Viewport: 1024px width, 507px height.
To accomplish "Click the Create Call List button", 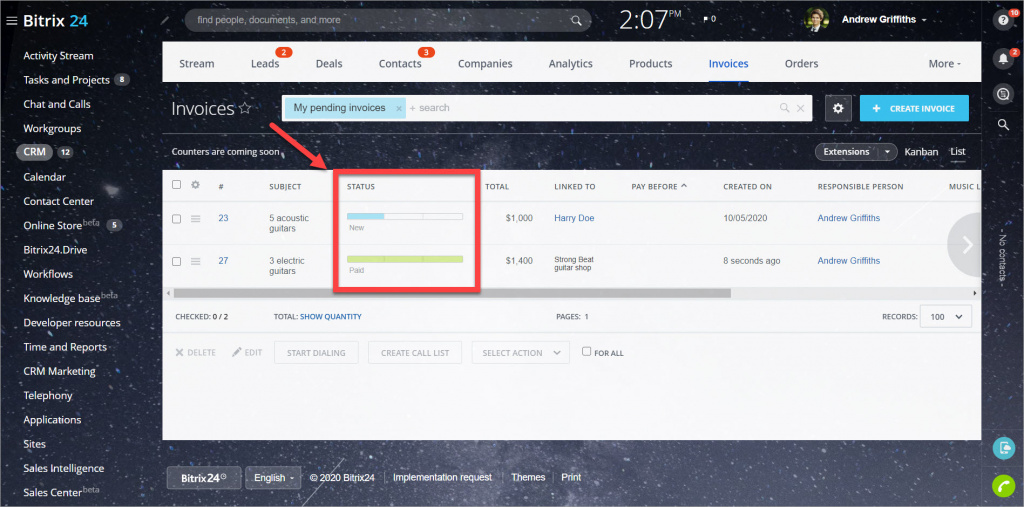I will [x=415, y=353].
